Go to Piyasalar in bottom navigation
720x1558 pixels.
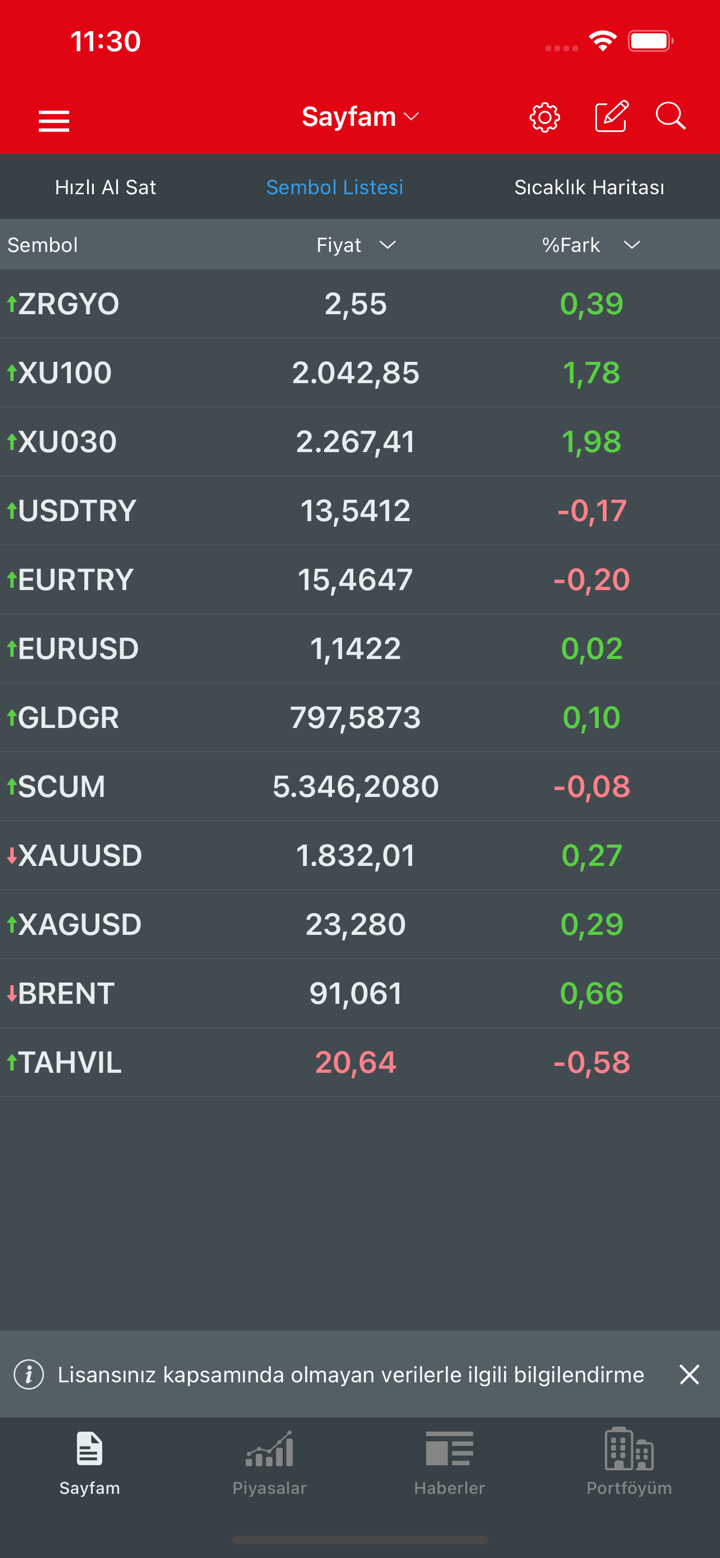tap(269, 1463)
